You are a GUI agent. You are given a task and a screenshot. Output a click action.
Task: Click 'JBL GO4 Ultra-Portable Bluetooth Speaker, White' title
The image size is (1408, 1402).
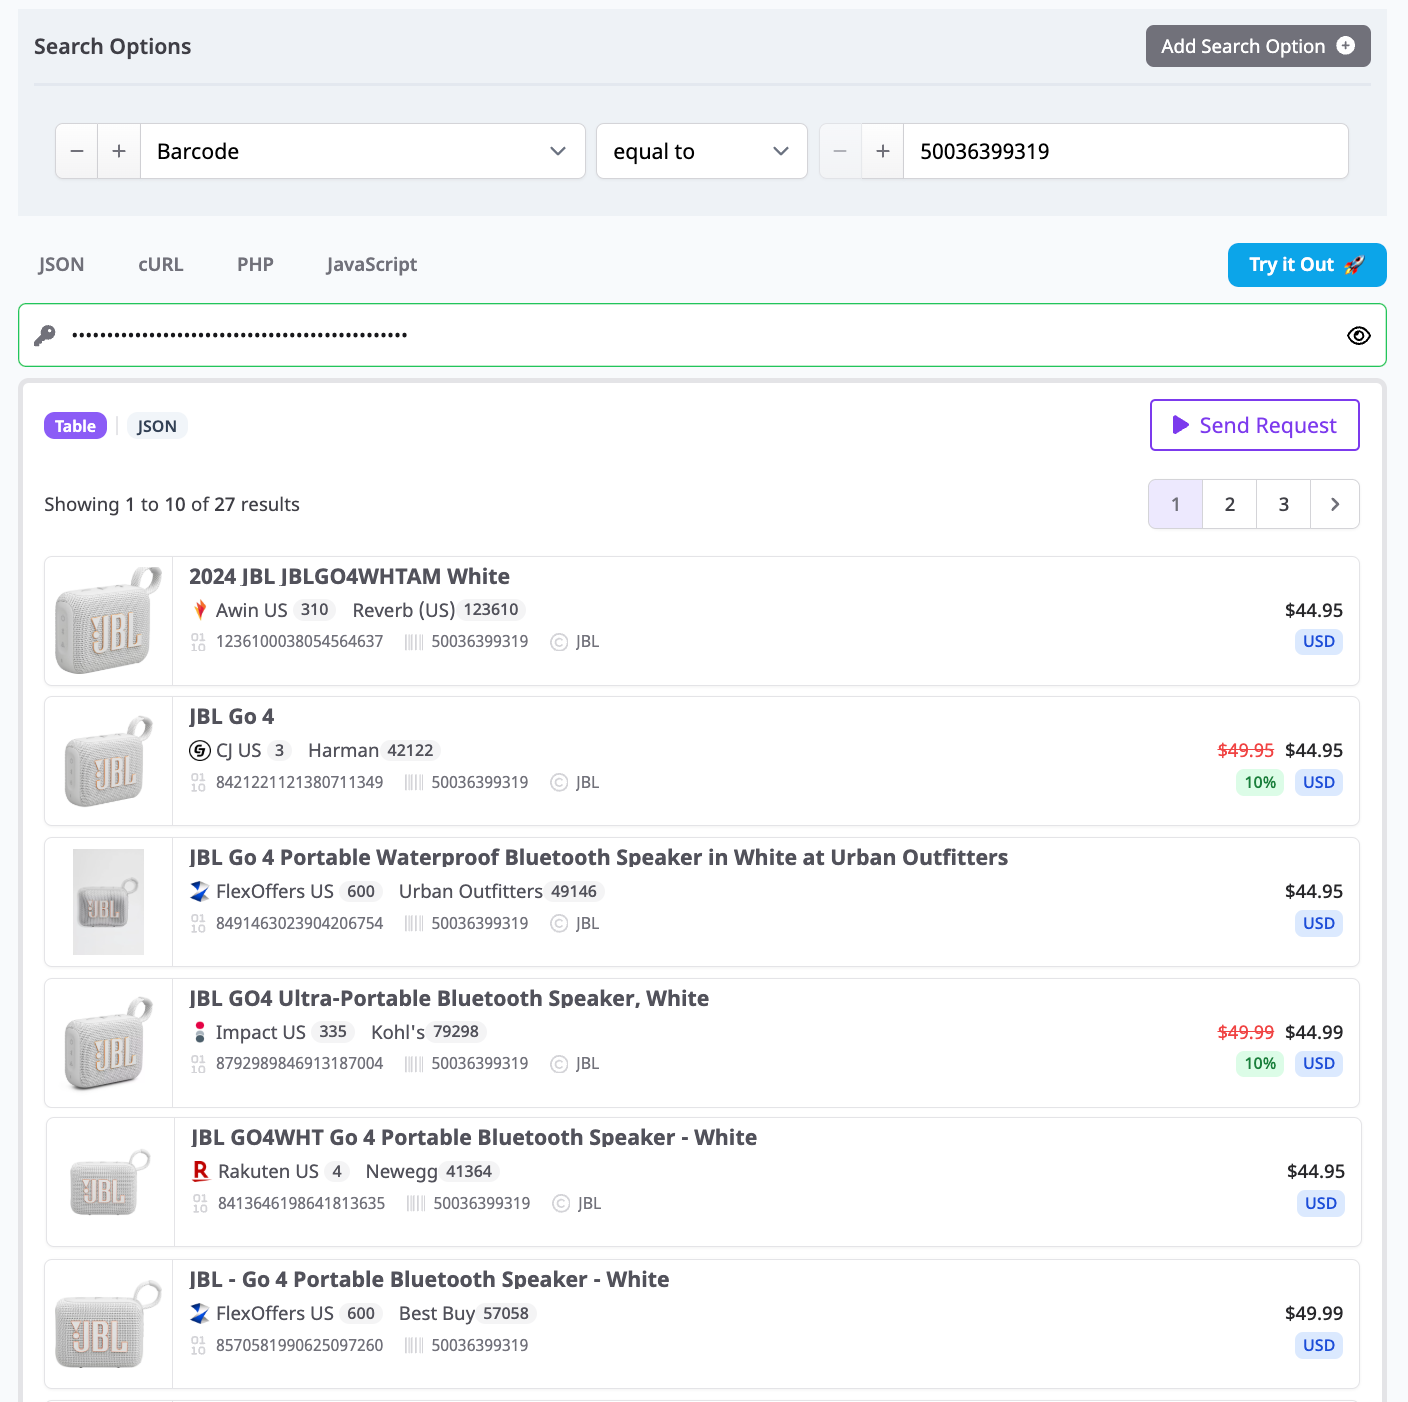(449, 999)
